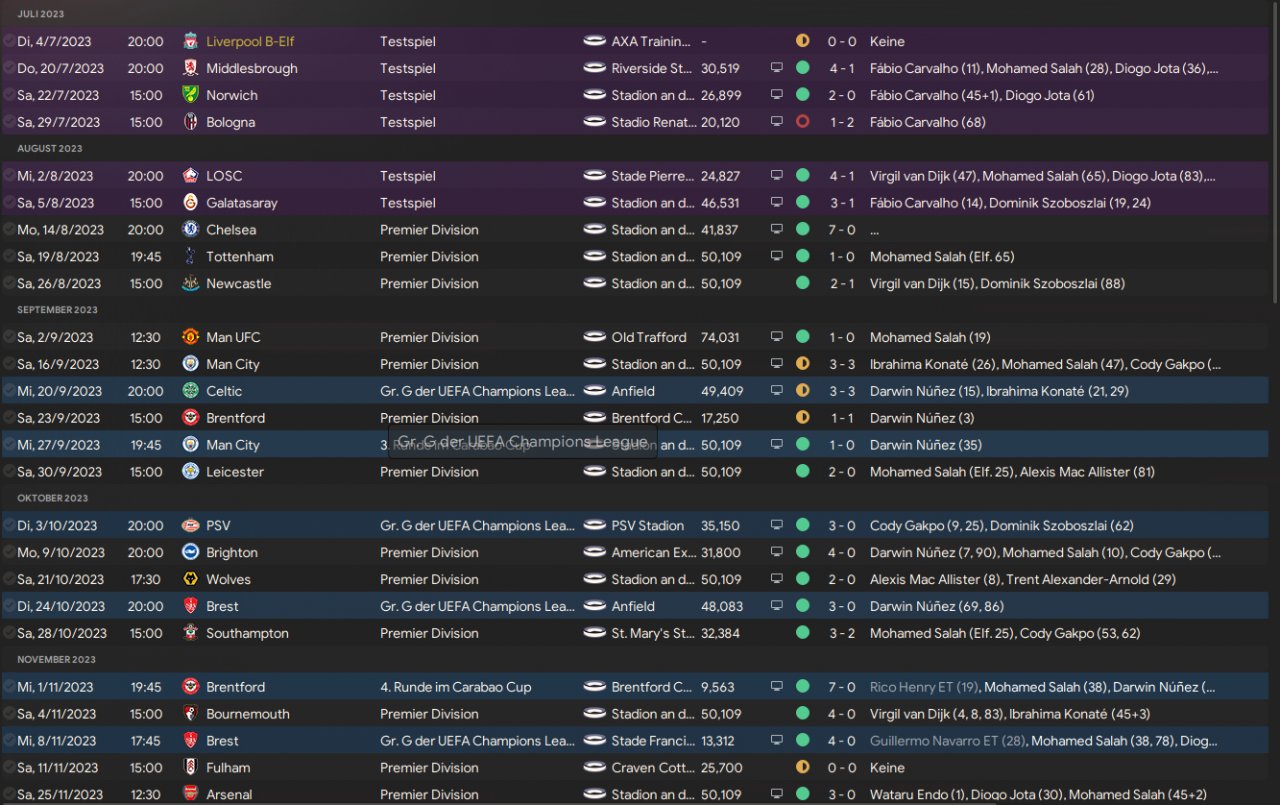Image resolution: width=1280 pixels, height=805 pixels.
Task: Click the vertical scrollbar on the right edge
Action: coord(1274,150)
